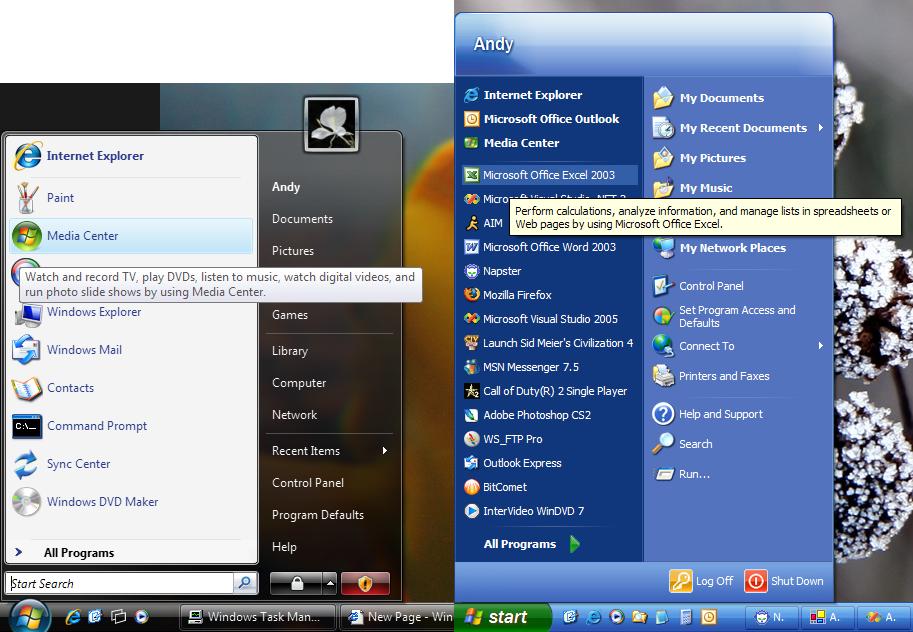Open Printers and Faxes
The width and height of the screenshot is (913, 632).
coord(724,376)
